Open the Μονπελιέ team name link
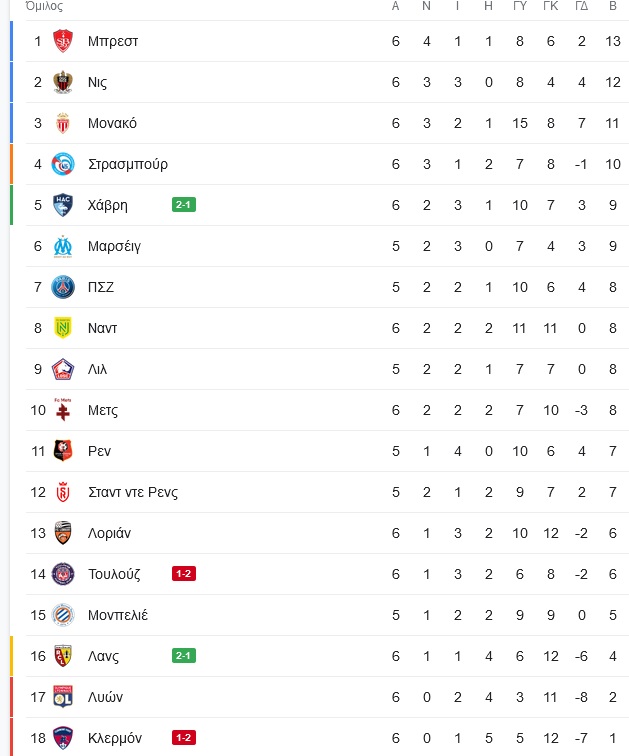Viewport: 629px width, 756px height. click(x=118, y=615)
